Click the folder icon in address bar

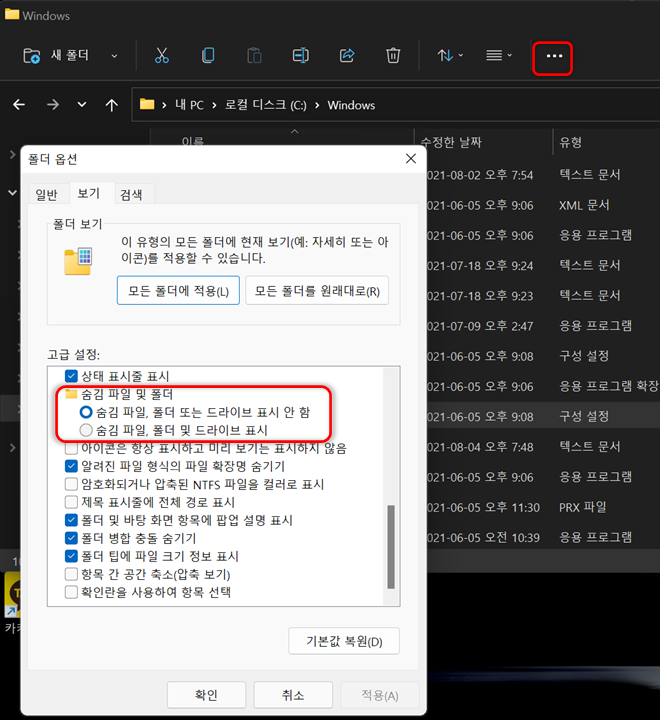(x=147, y=104)
